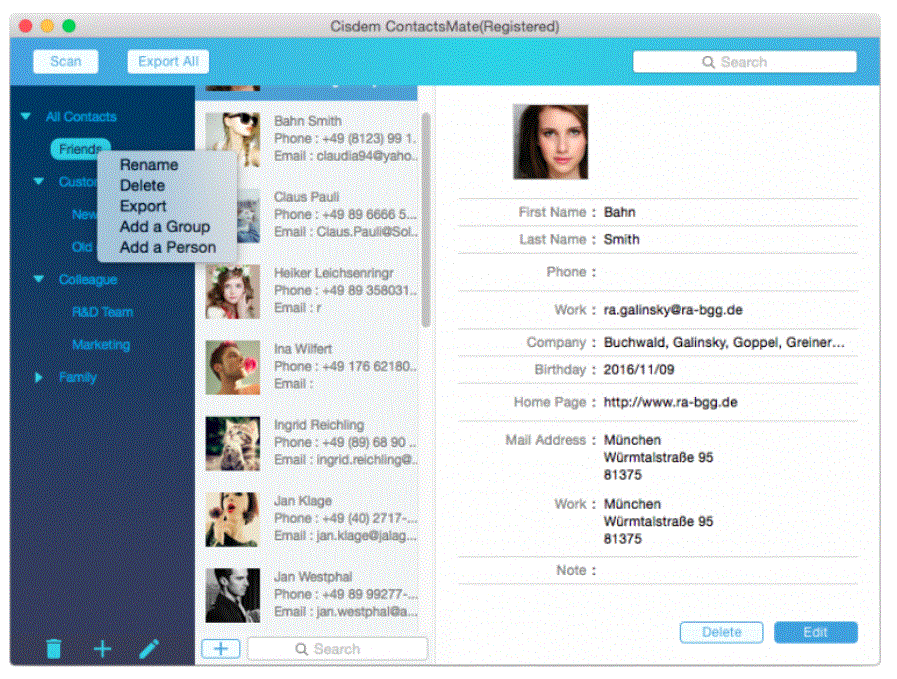This screenshot has height=679, width=897.
Task: Click the Note field label
Action: pyautogui.click(x=571, y=570)
